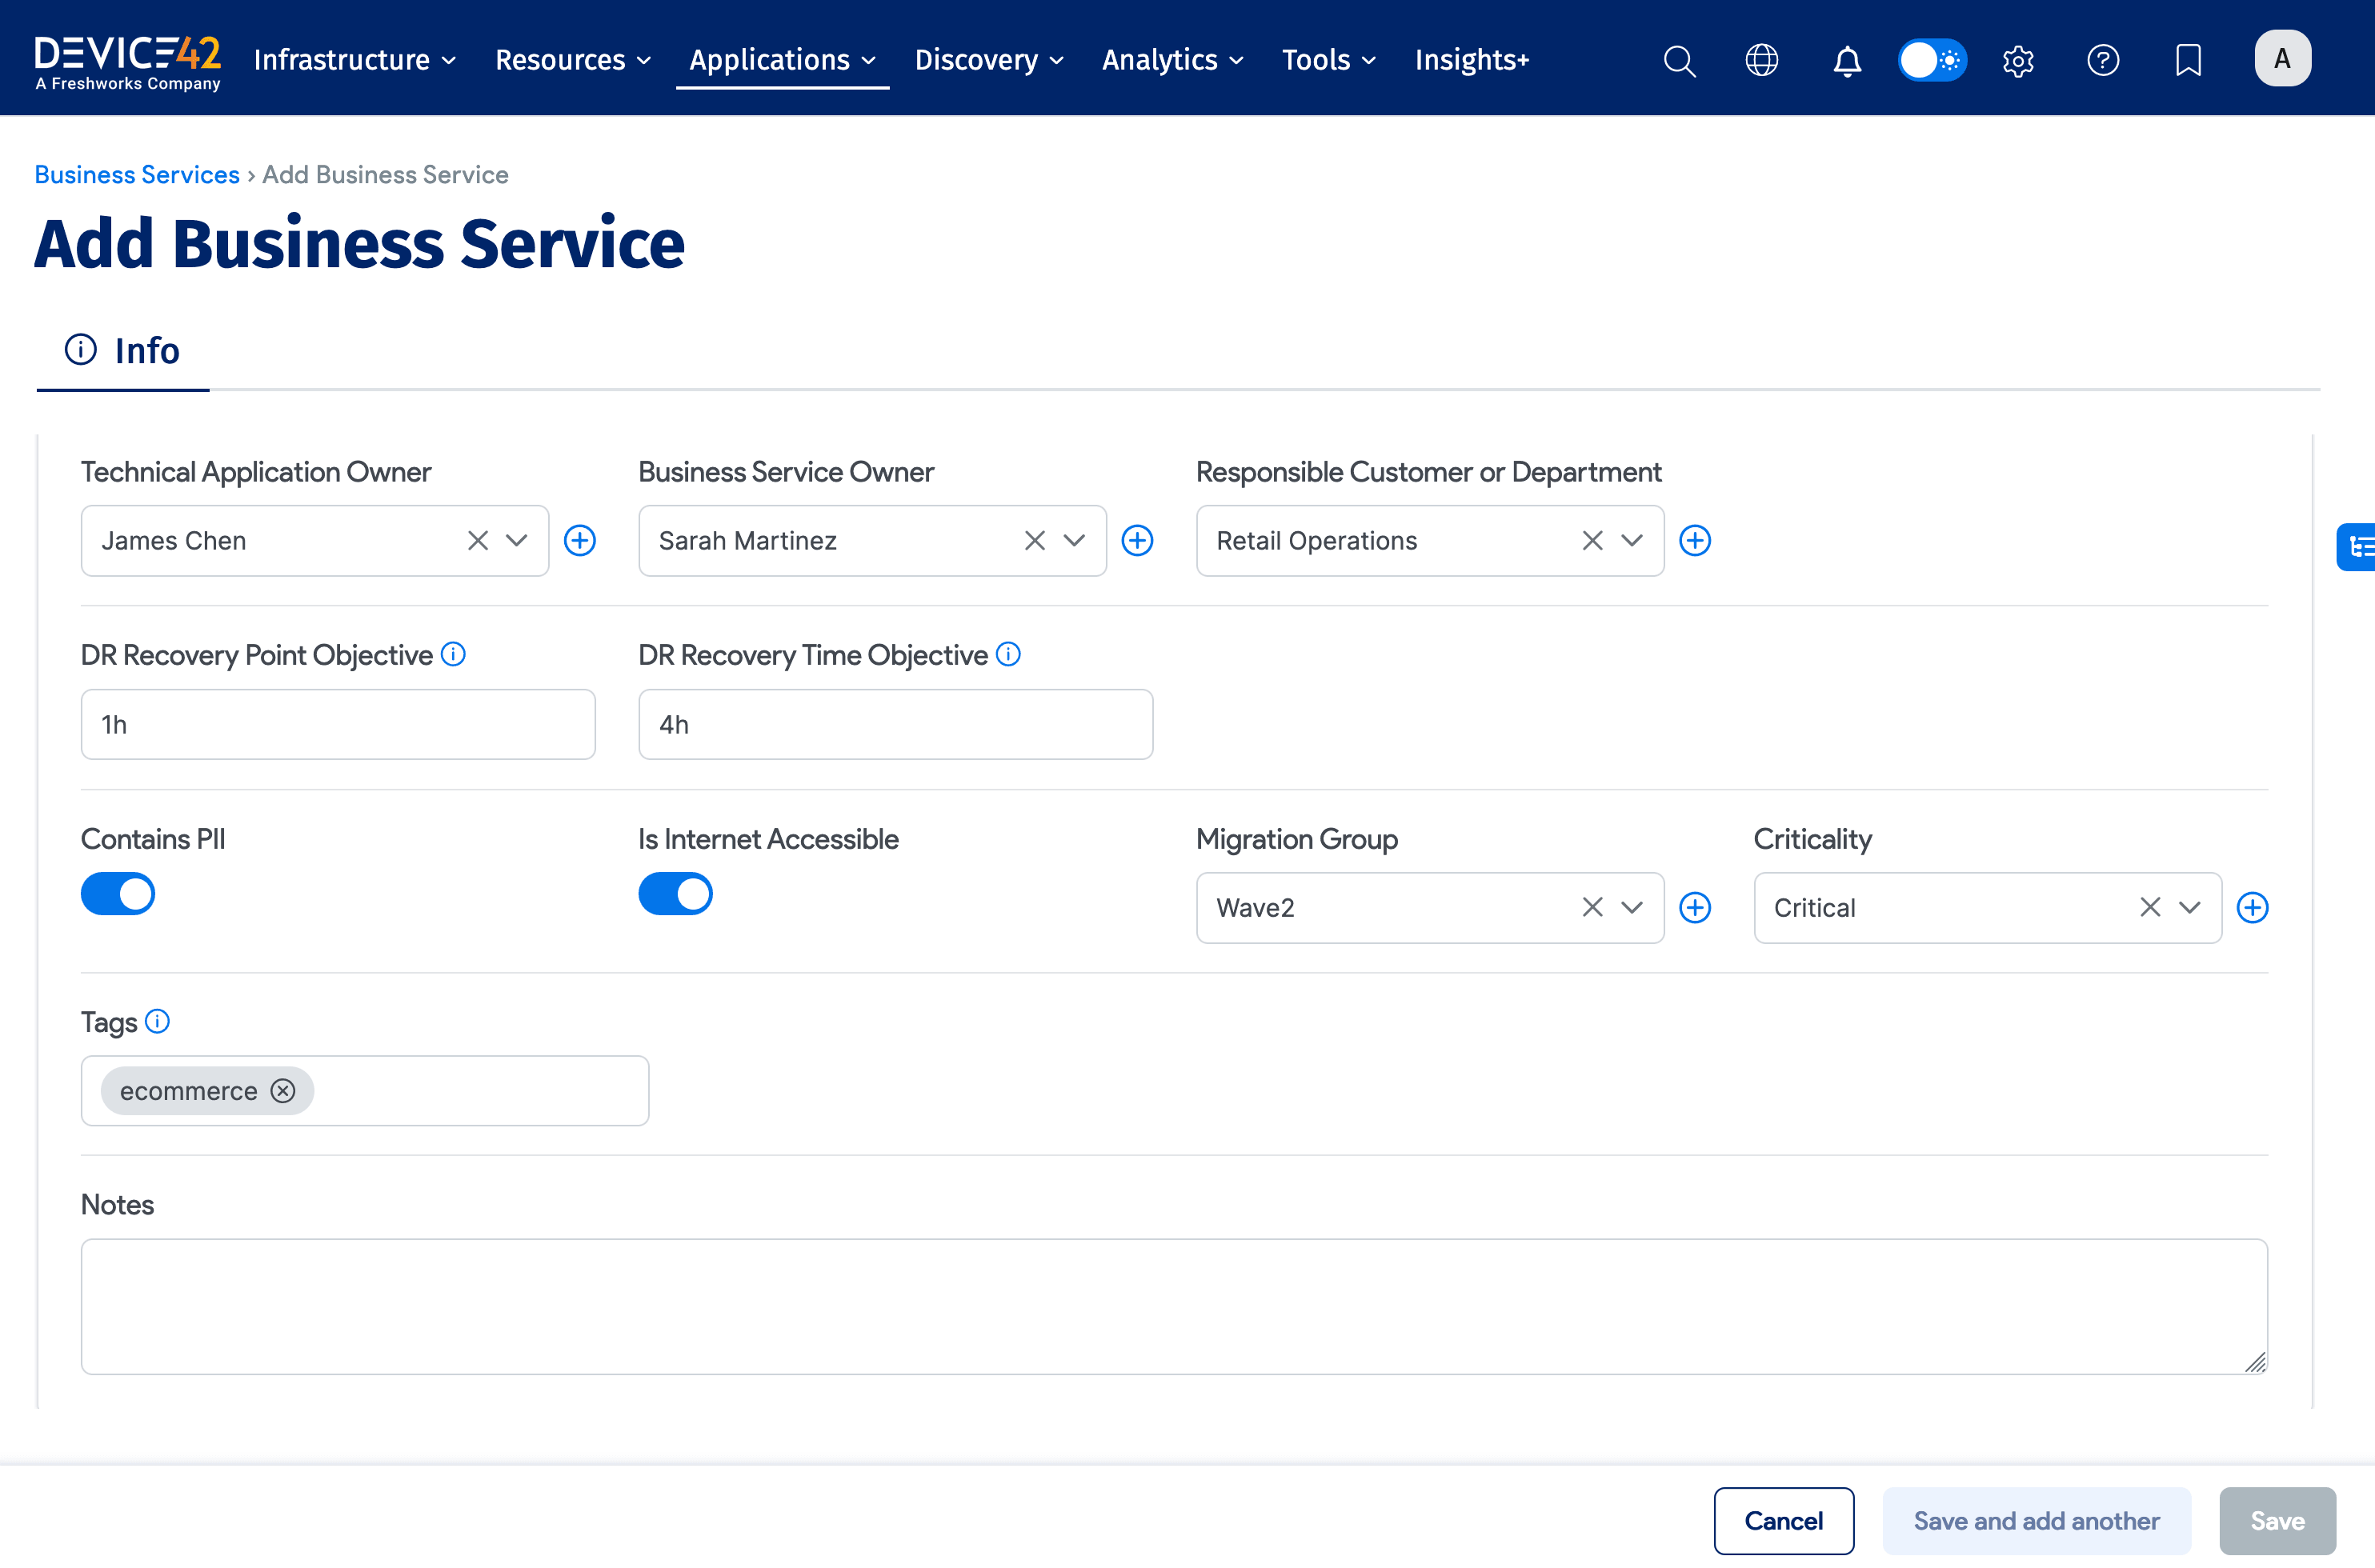Switch the light/dark theme toggle

[1932, 60]
